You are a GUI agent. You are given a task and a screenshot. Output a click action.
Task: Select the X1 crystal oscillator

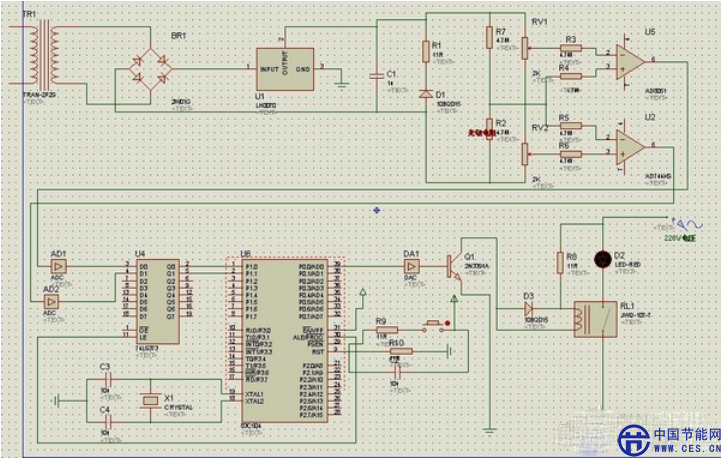point(149,401)
